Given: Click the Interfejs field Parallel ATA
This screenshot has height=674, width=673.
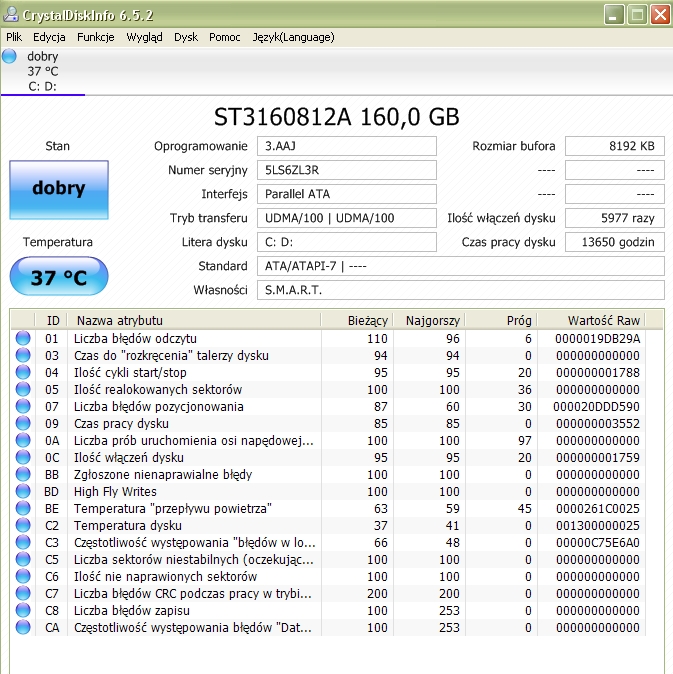Looking at the screenshot, I should pyautogui.click(x=347, y=194).
